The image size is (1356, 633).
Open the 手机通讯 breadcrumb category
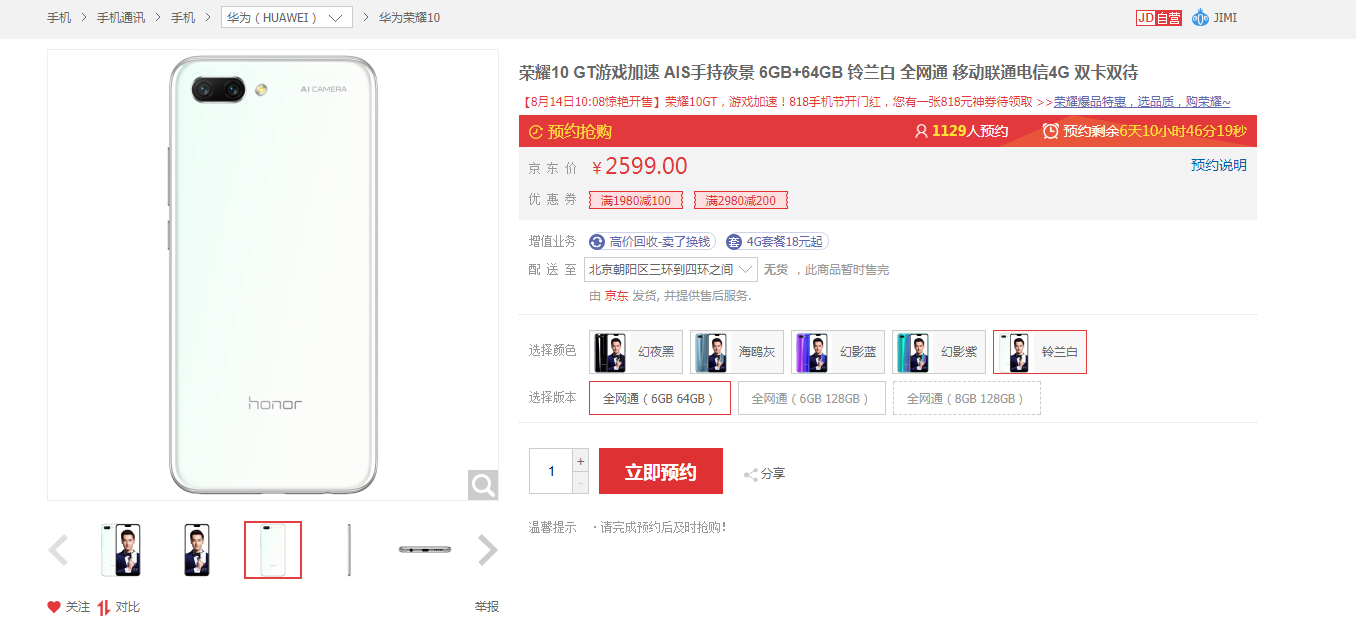click(x=121, y=18)
